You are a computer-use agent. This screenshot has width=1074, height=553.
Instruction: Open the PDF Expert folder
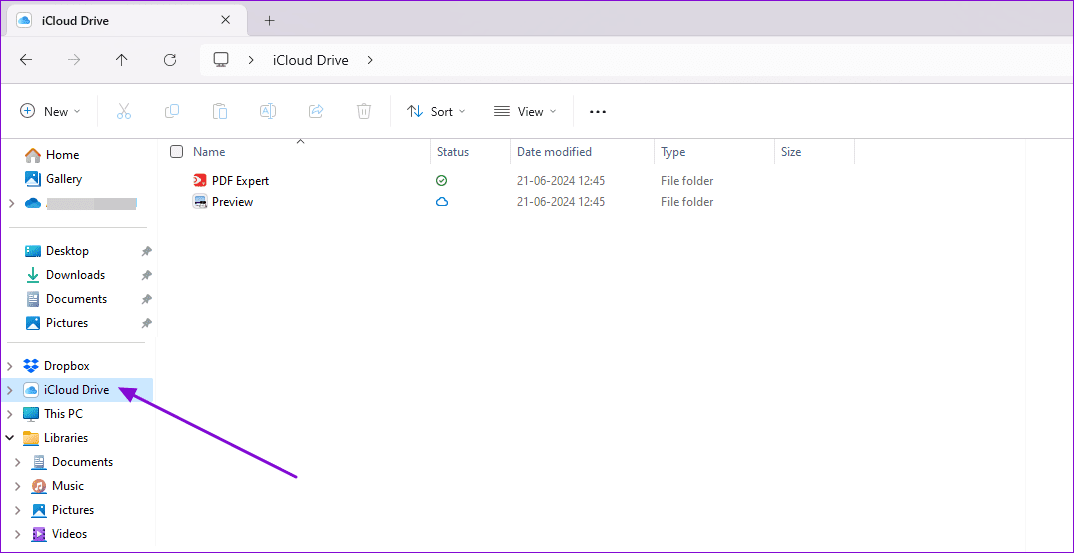tap(240, 181)
